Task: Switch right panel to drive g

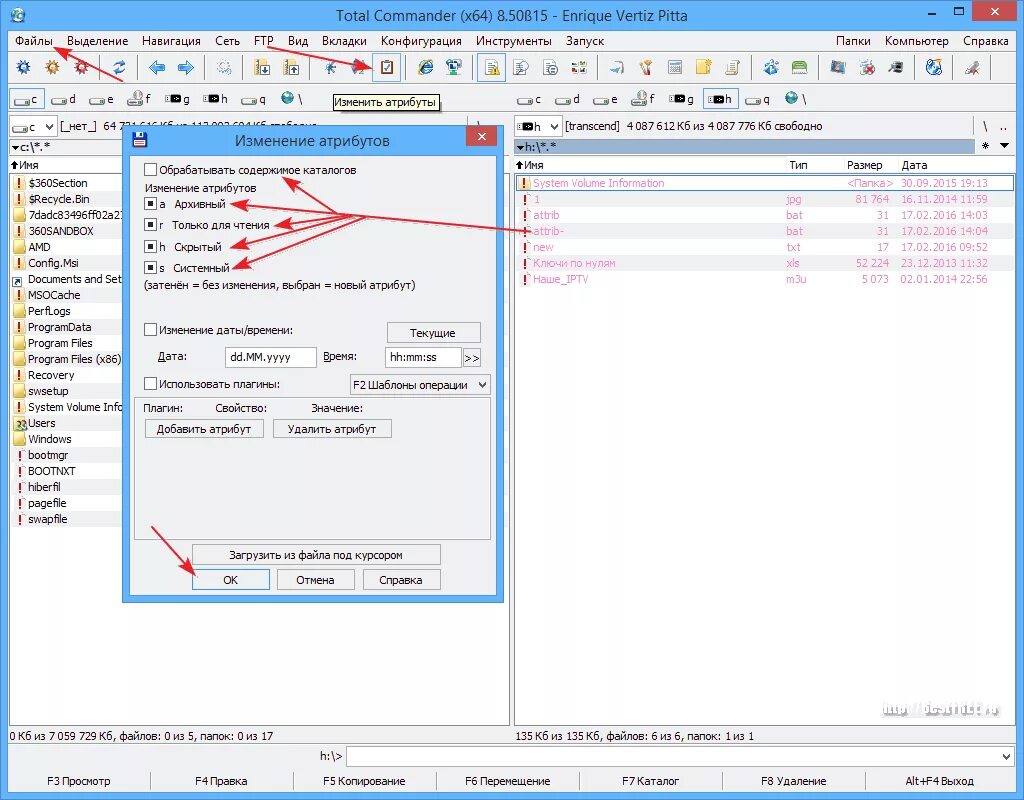Action: click(x=682, y=99)
